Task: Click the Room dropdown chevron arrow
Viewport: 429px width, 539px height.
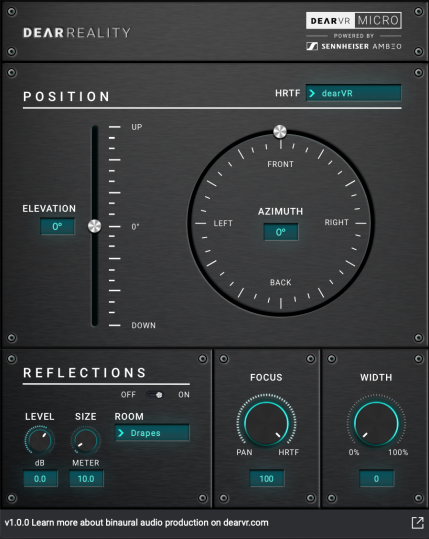Action: [x=121, y=433]
